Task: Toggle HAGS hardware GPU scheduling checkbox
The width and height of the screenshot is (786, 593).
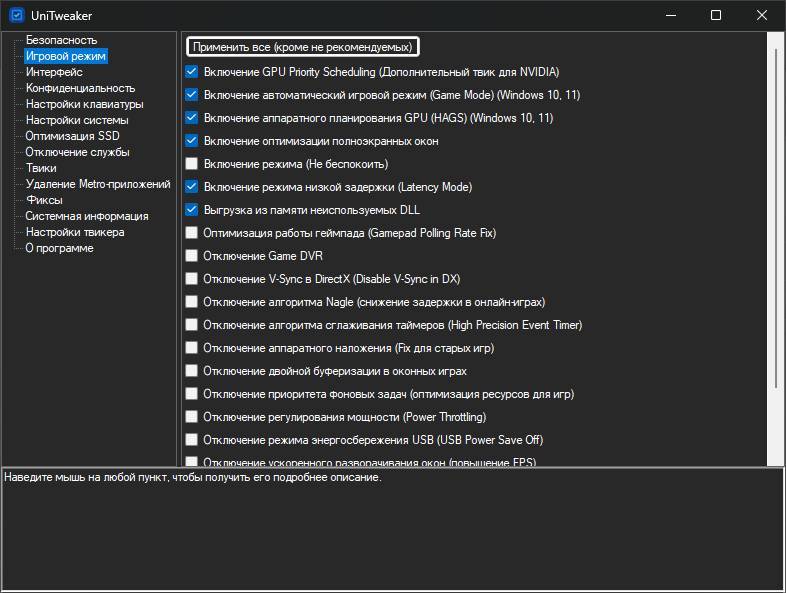Action: (191, 118)
